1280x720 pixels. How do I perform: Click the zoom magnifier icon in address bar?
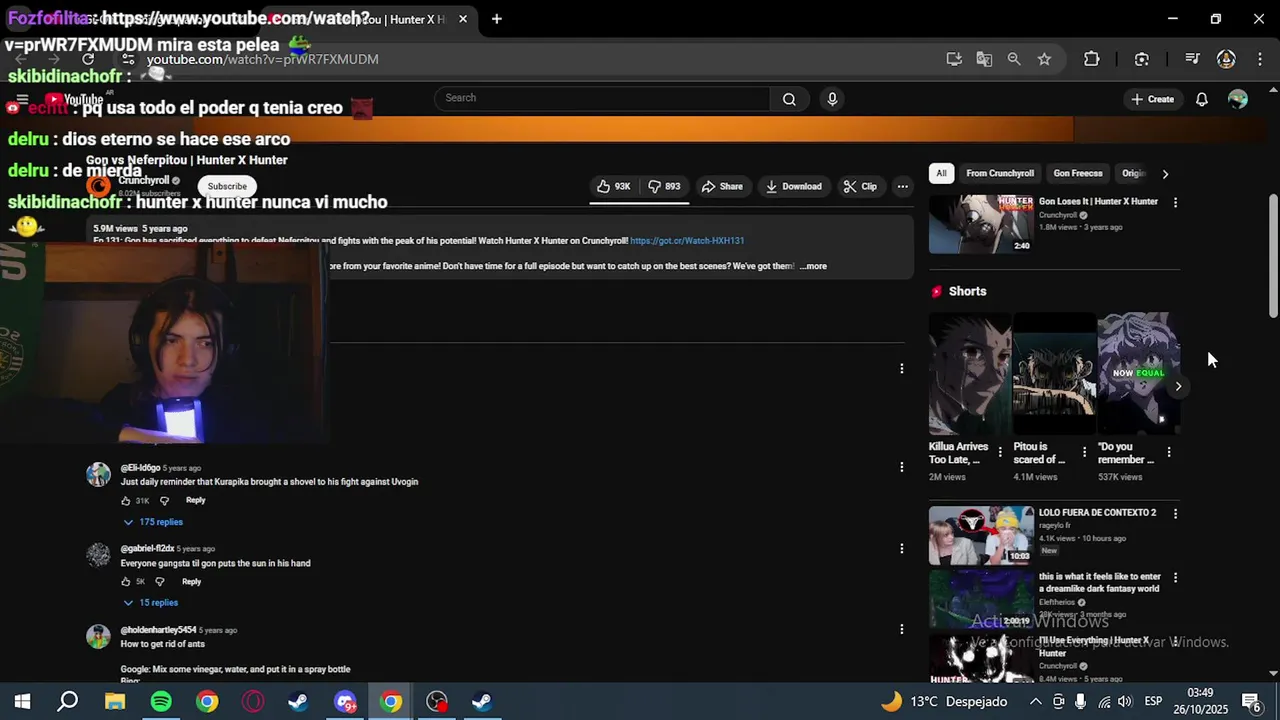(x=1014, y=59)
